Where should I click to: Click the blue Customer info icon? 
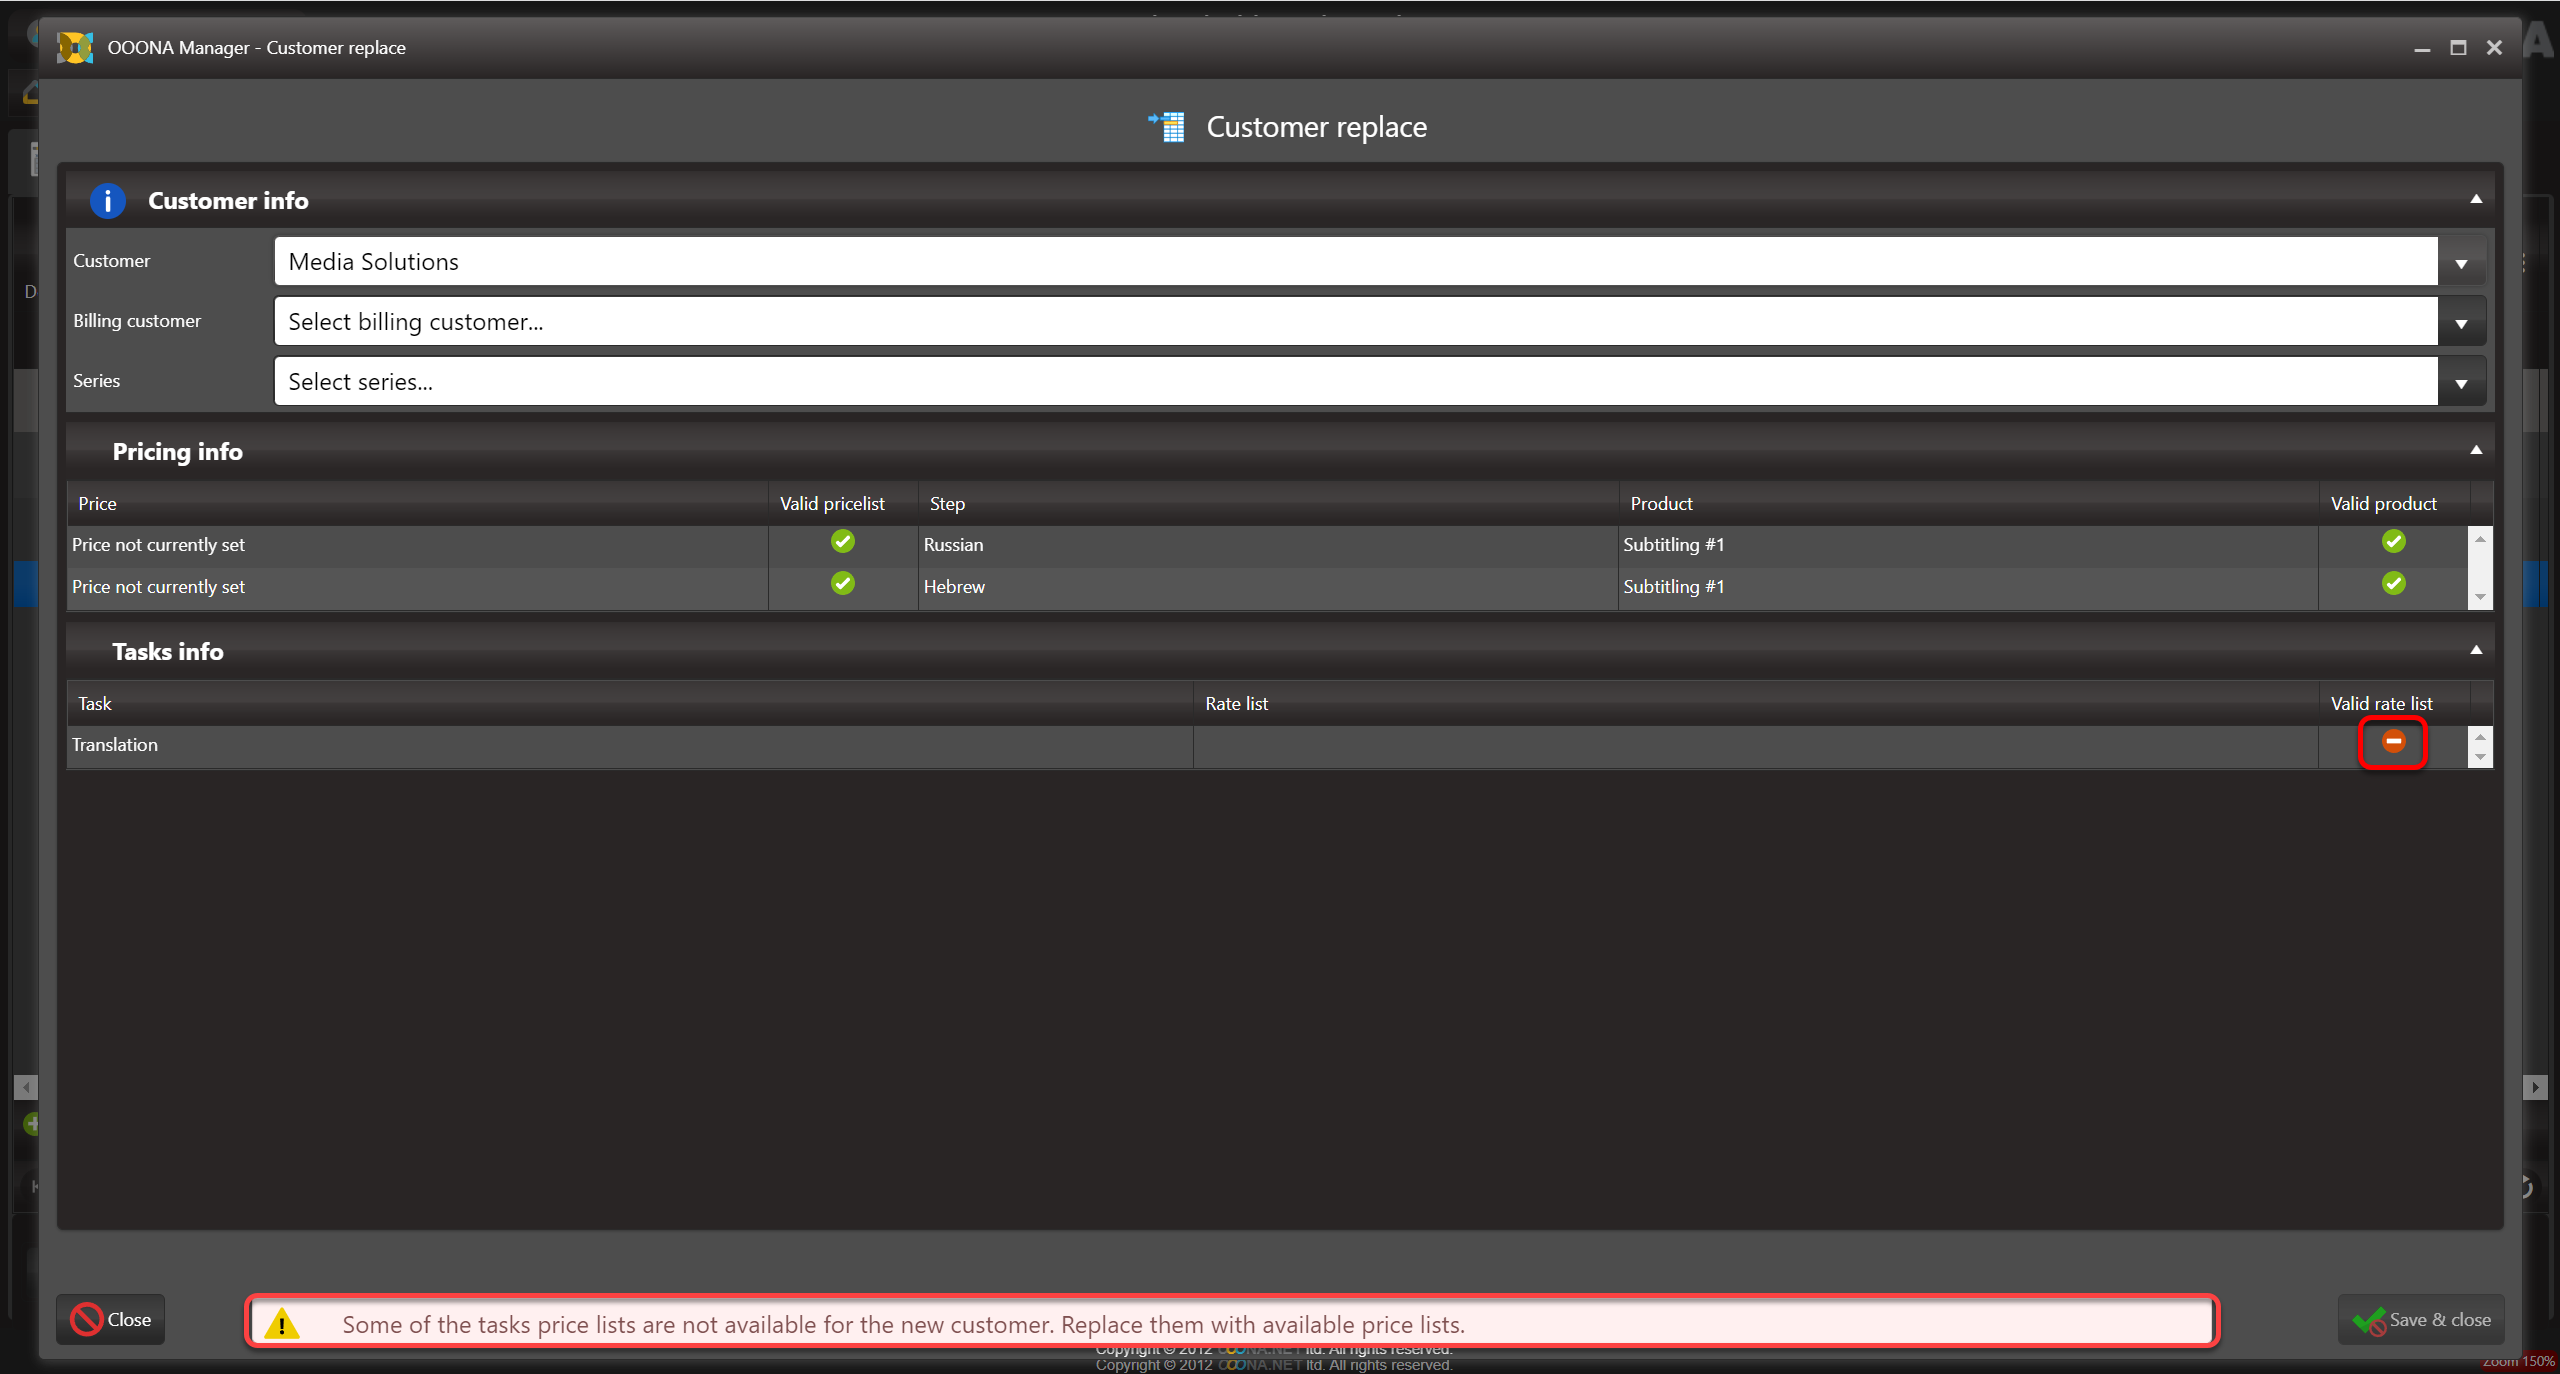click(x=107, y=201)
